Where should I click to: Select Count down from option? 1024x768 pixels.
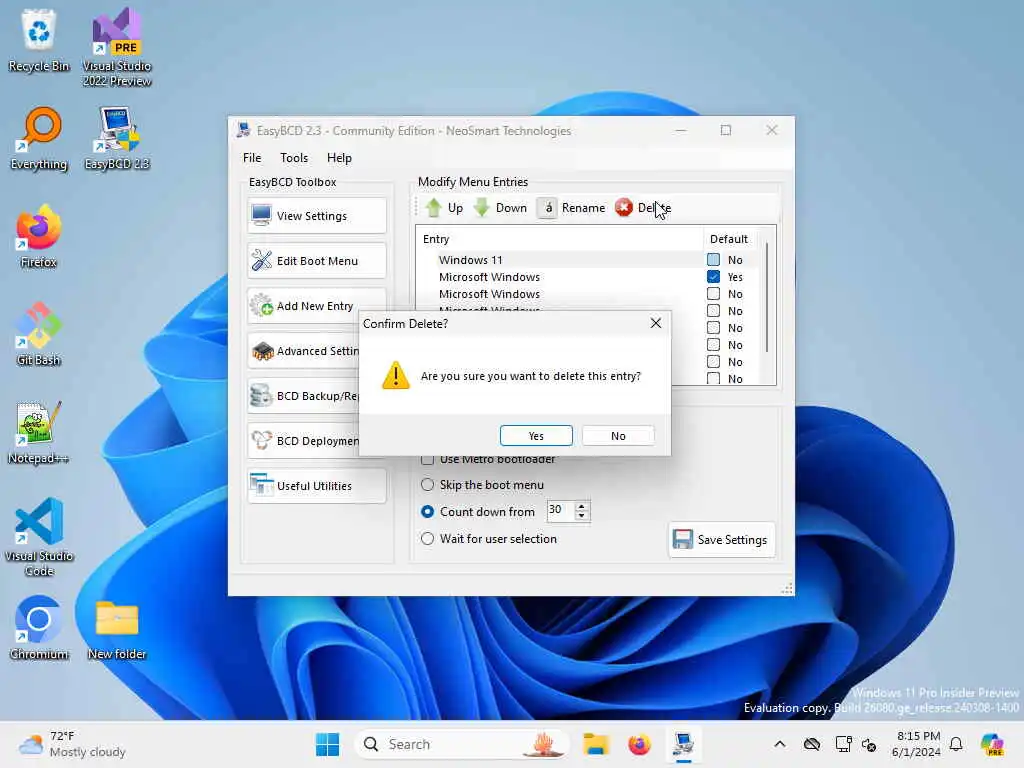click(427, 511)
